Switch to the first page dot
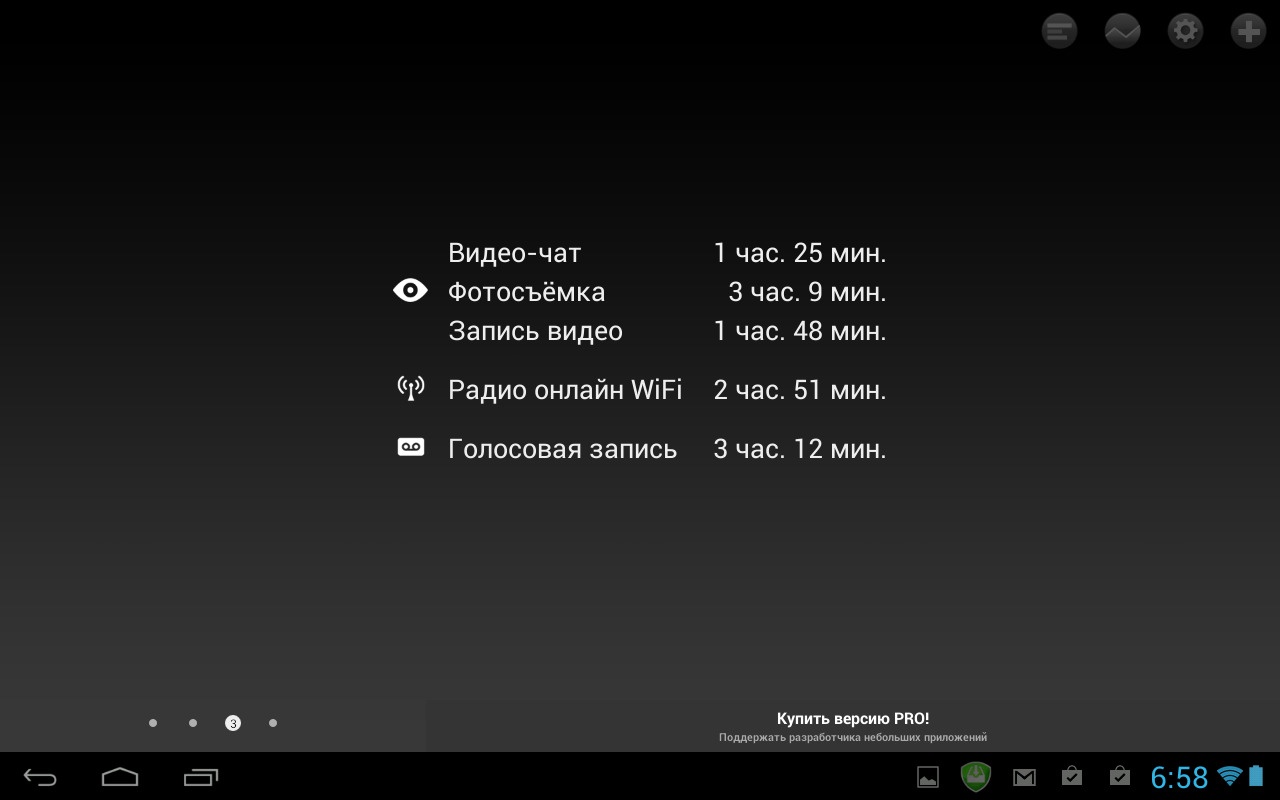The image size is (1280, 800). click(153, 723)
